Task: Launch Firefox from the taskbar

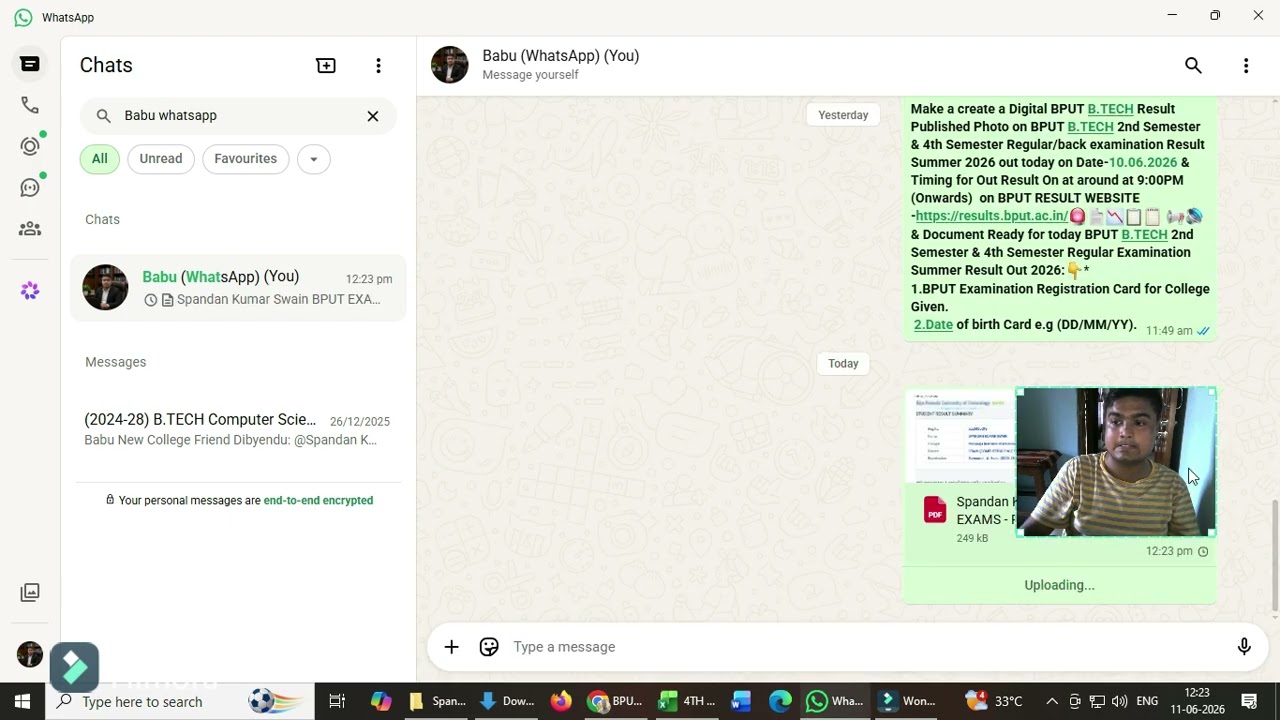Action: pyautogui.click(x=560, y=702)
